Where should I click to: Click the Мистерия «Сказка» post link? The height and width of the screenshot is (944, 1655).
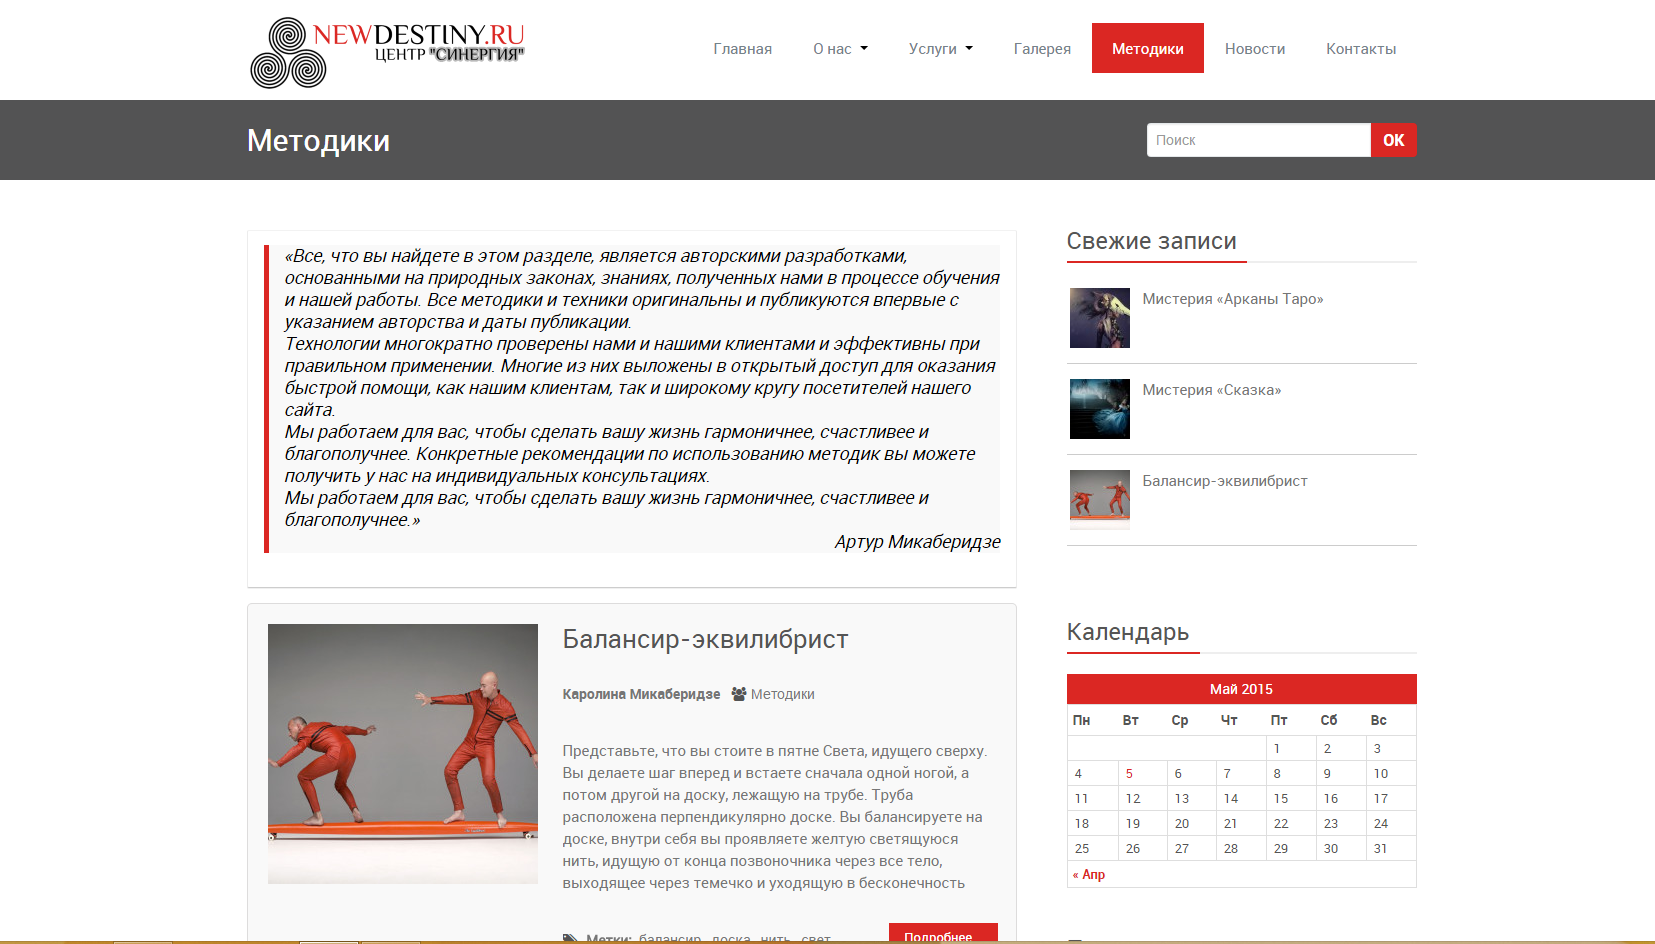tap(1211, 390)
